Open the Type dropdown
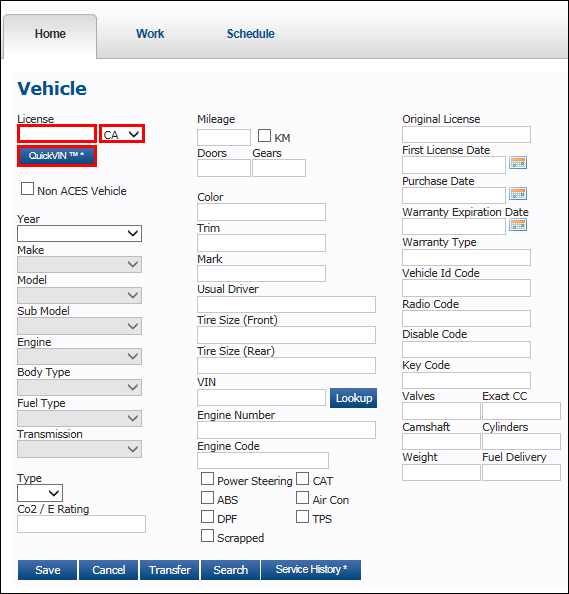569x594 pixels. click(40, 493)
